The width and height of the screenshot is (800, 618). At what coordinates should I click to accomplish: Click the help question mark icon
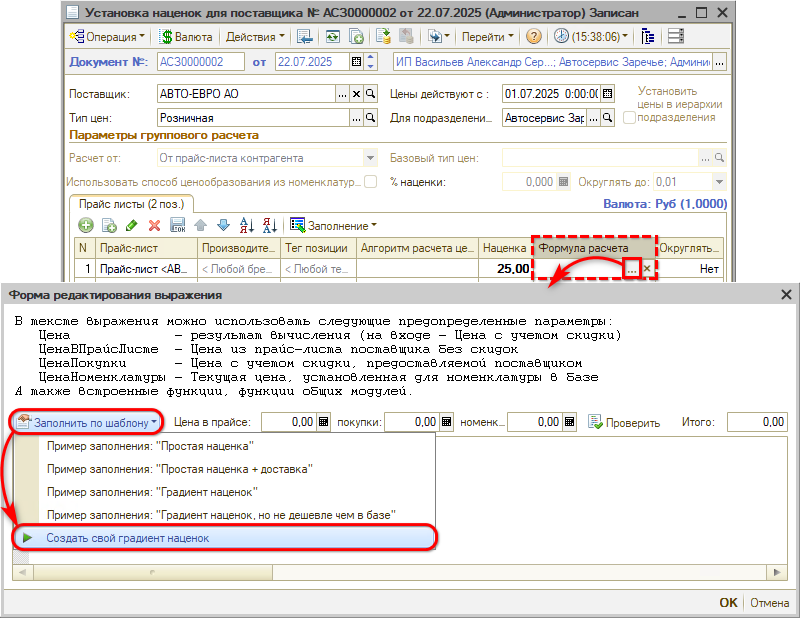[x=534, y=36]
